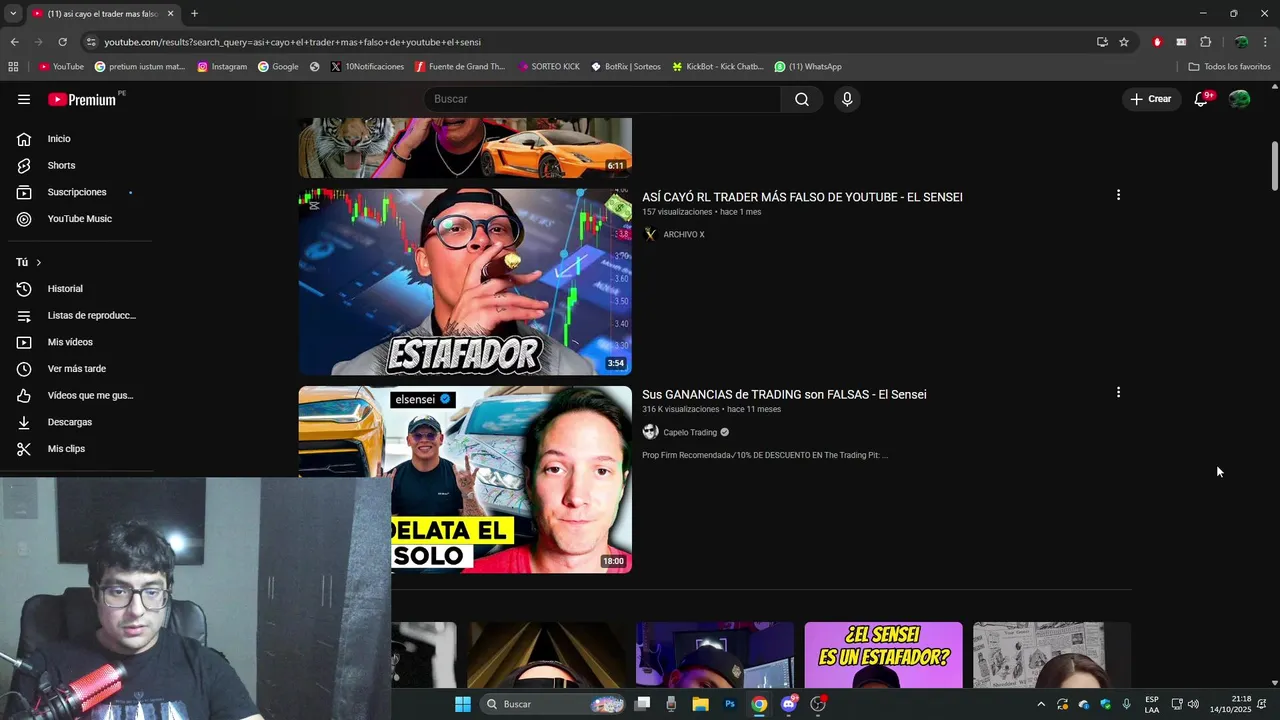Open the SORTEO KICK bookmark

(x=549, y=67)
